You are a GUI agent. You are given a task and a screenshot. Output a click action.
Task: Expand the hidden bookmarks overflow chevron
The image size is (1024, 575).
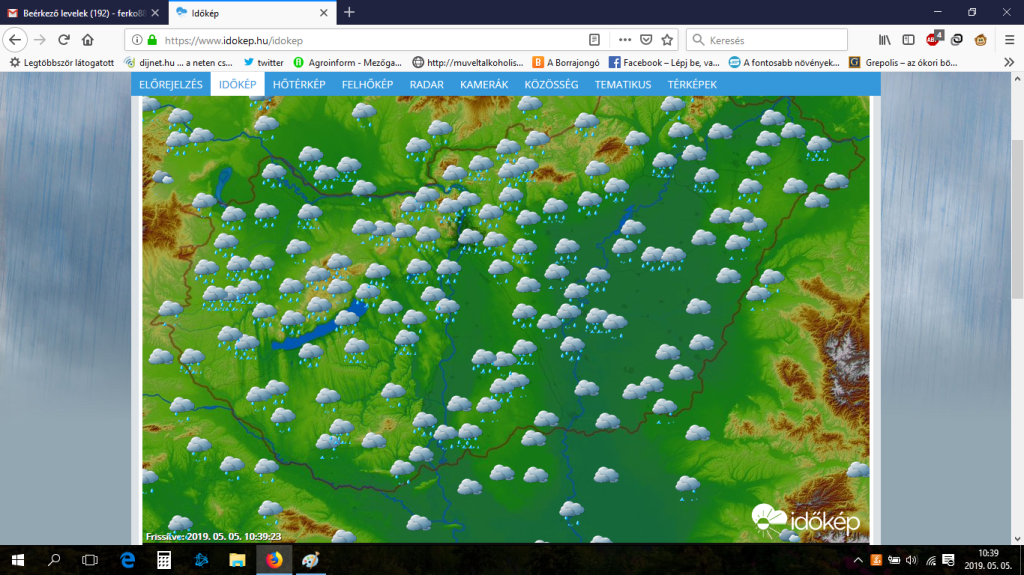pos(1008,62)
